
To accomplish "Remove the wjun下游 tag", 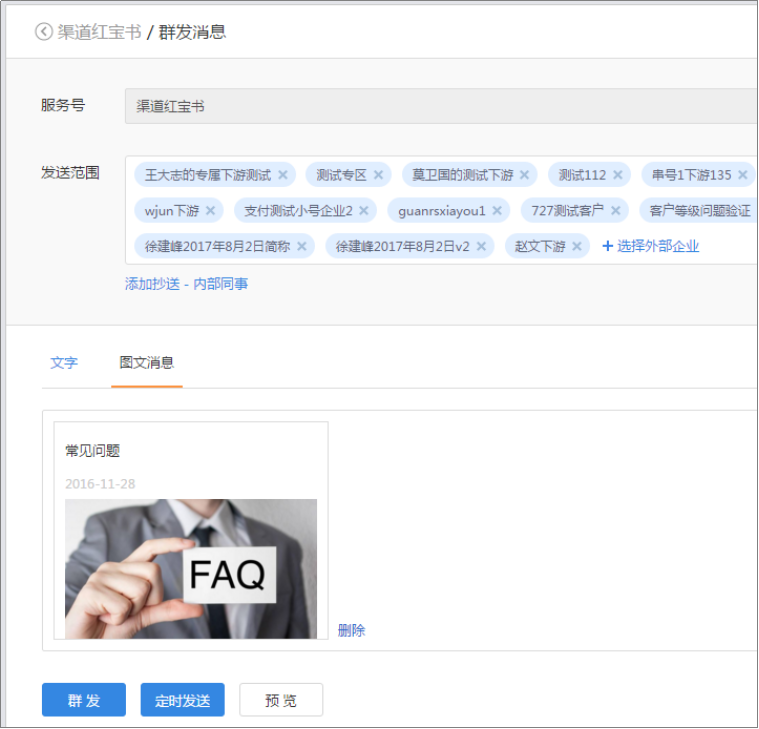I will (210, 211).
